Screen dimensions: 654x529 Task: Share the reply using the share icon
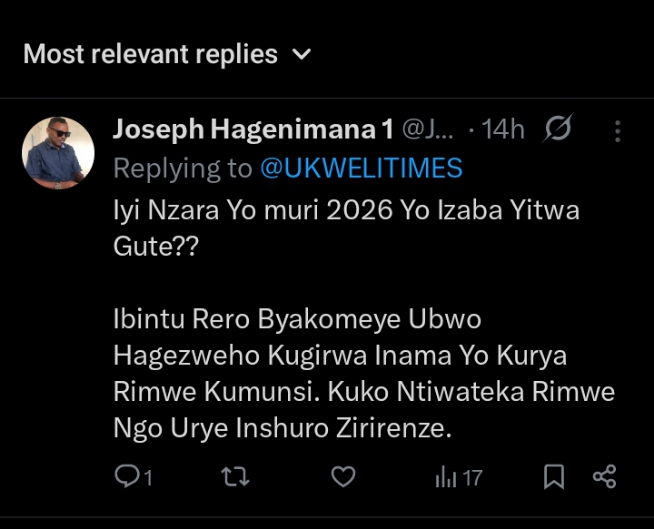coord(604,478)
